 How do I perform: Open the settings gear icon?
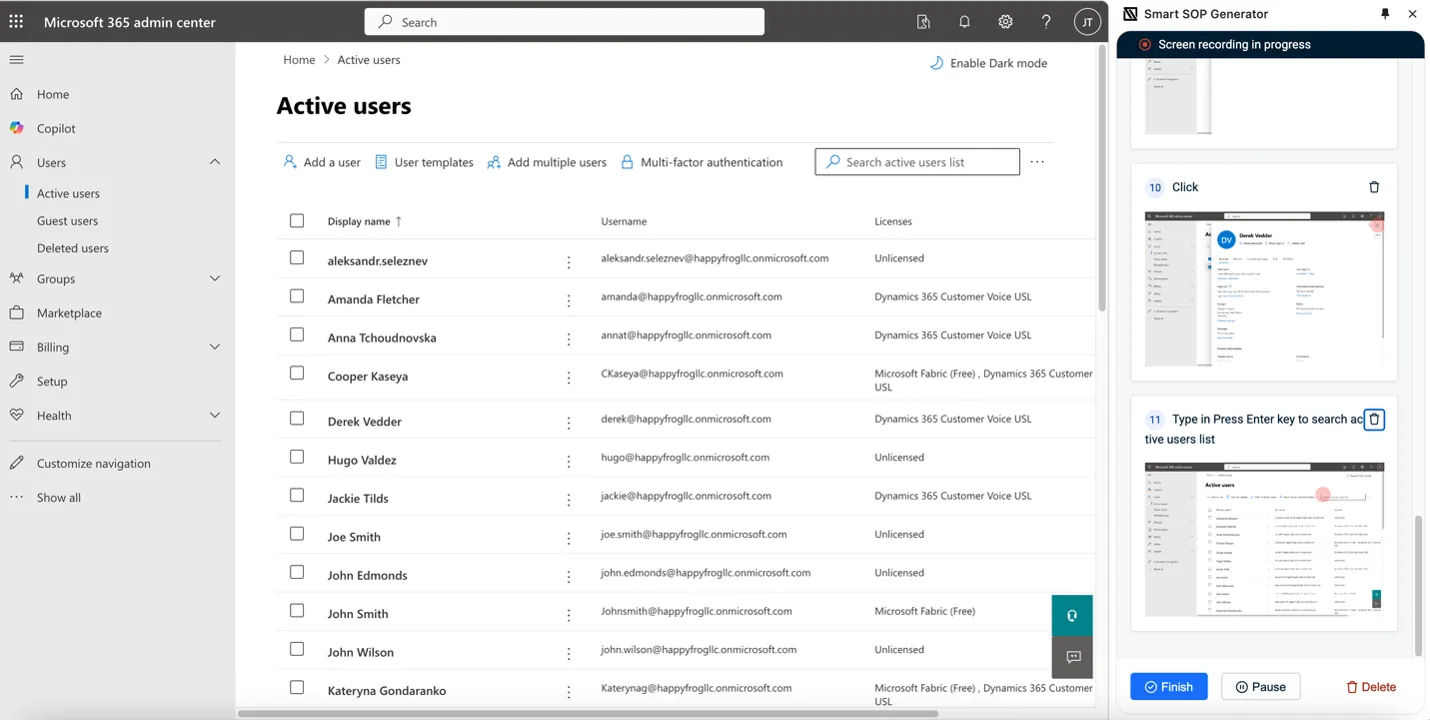tap(1005, 22)
